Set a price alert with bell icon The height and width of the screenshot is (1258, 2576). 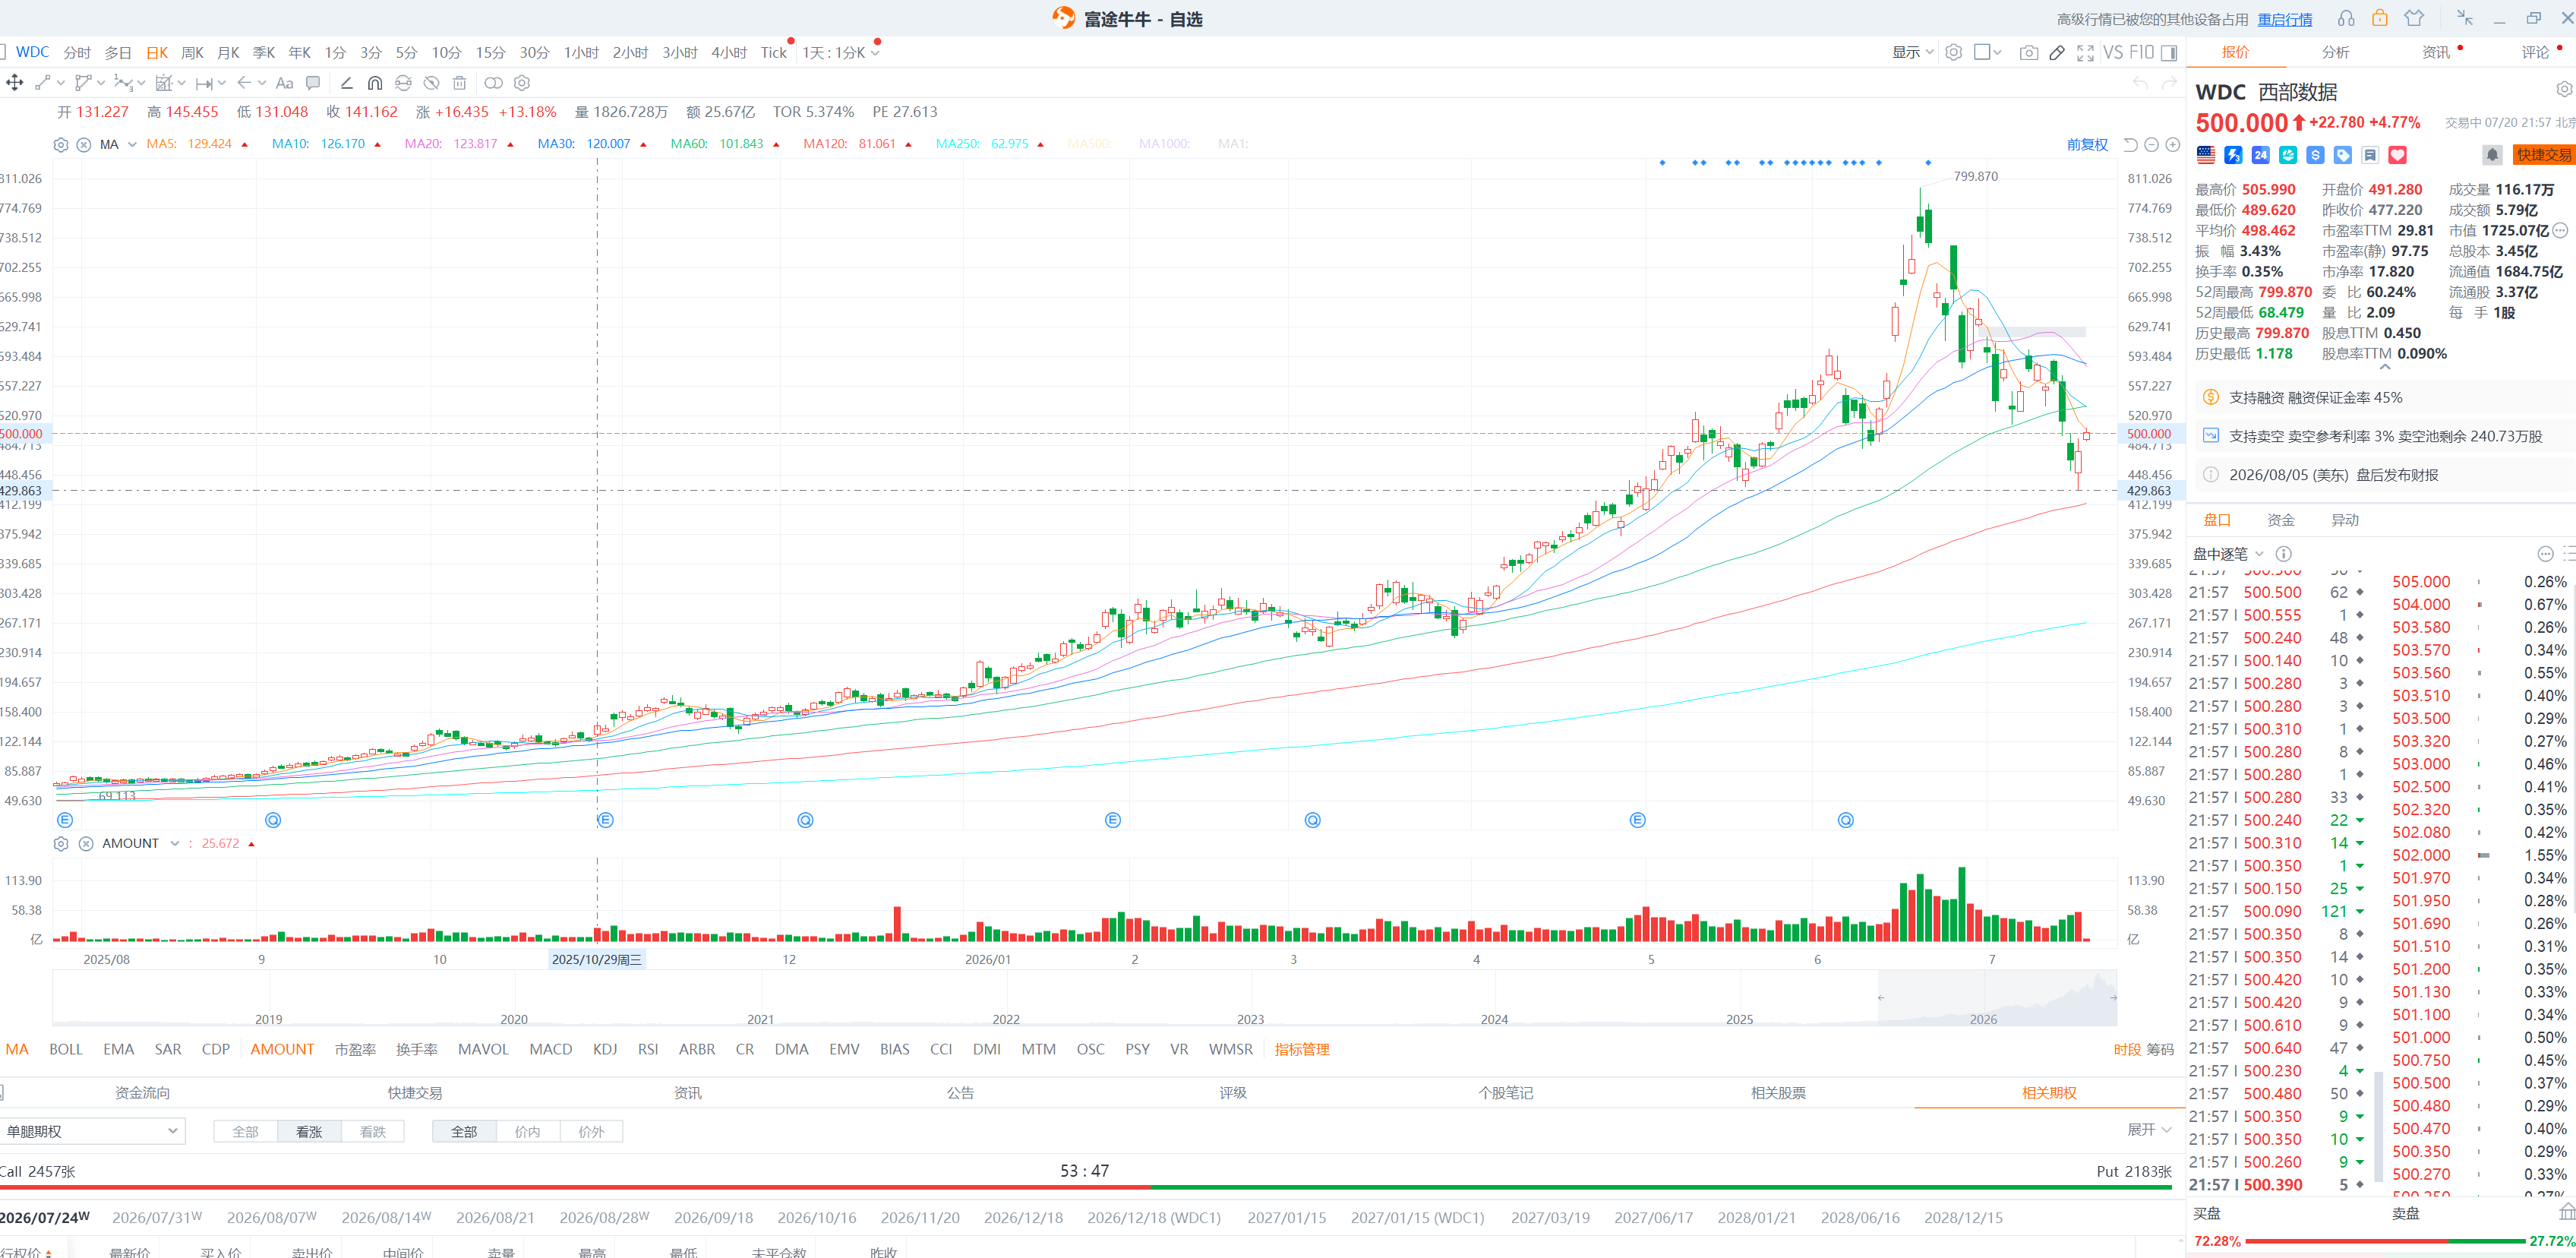pos(2493,155)
